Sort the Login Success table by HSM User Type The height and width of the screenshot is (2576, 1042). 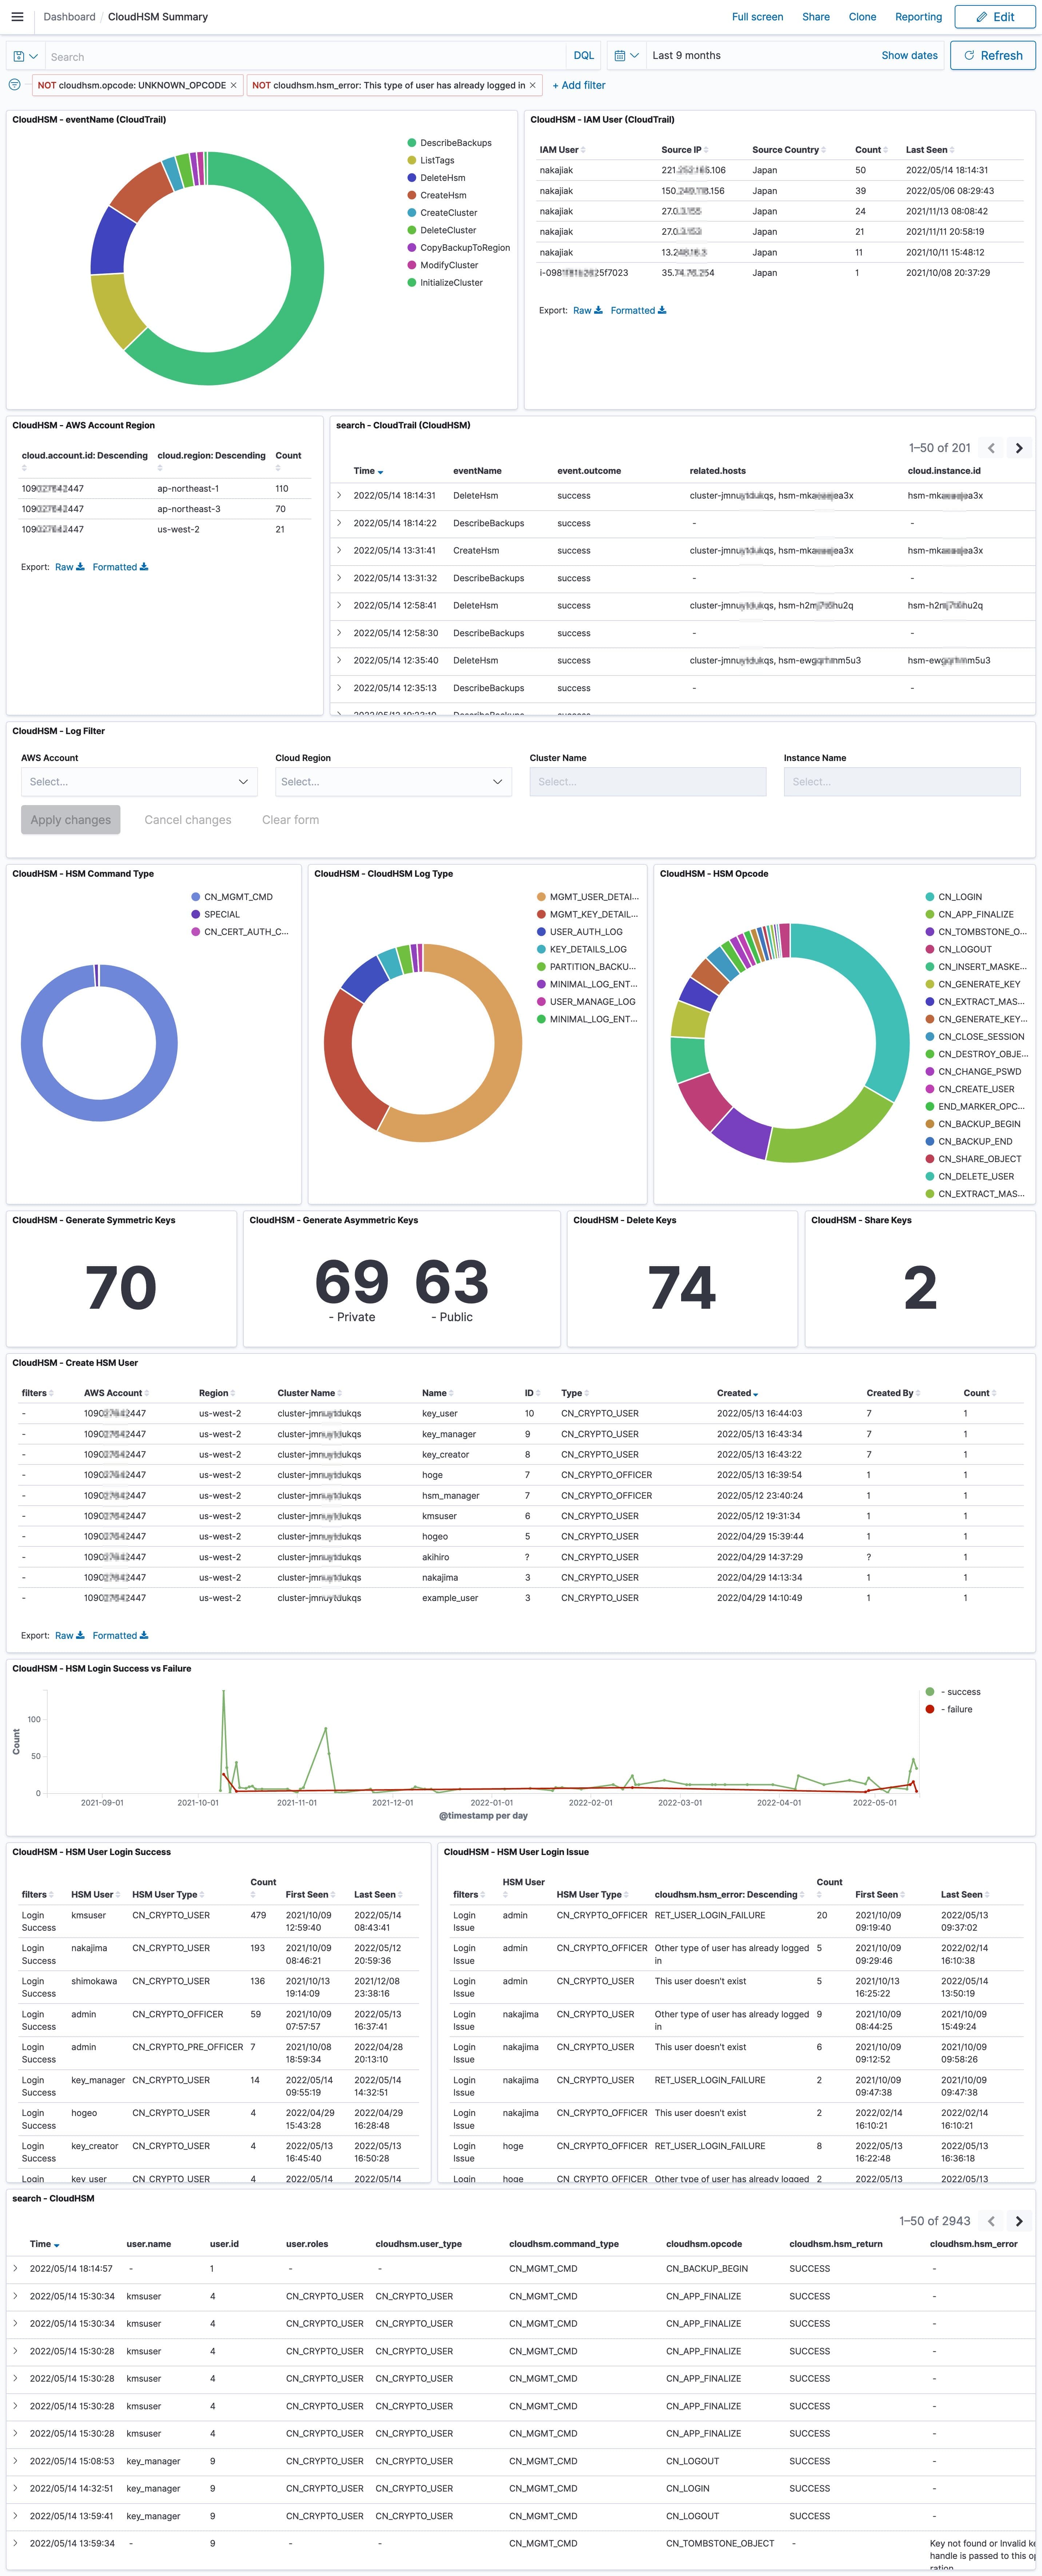coord(168,1895)
